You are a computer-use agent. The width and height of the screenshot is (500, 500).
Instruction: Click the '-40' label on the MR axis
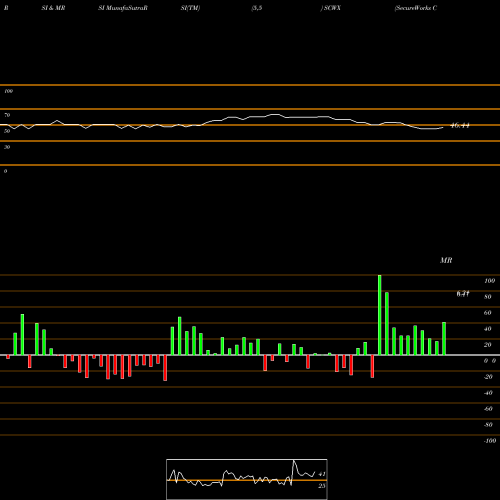tap(488, 393)
